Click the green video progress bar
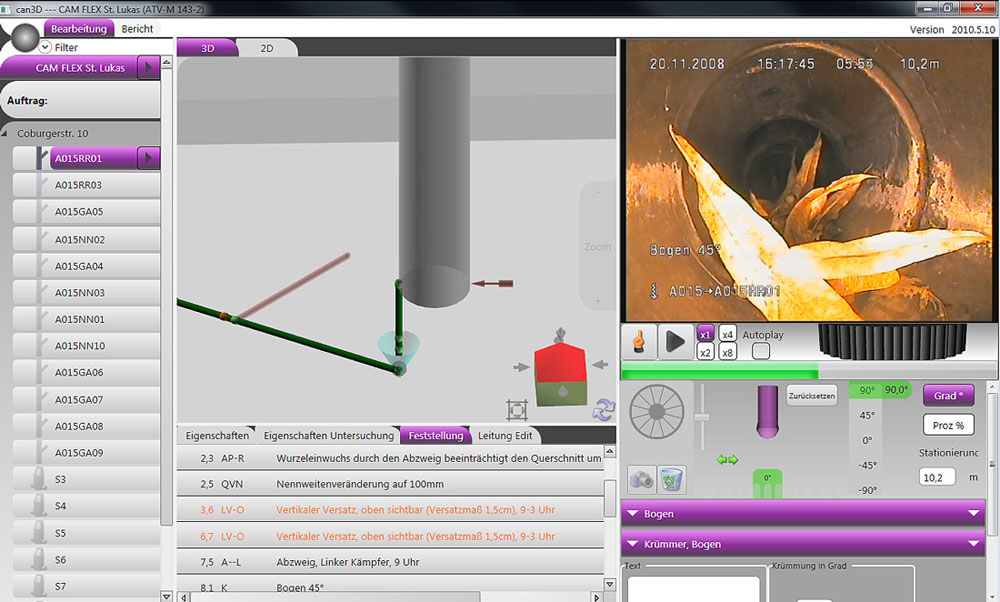This screenshot has height=602, width=1000. coord(720,374)
